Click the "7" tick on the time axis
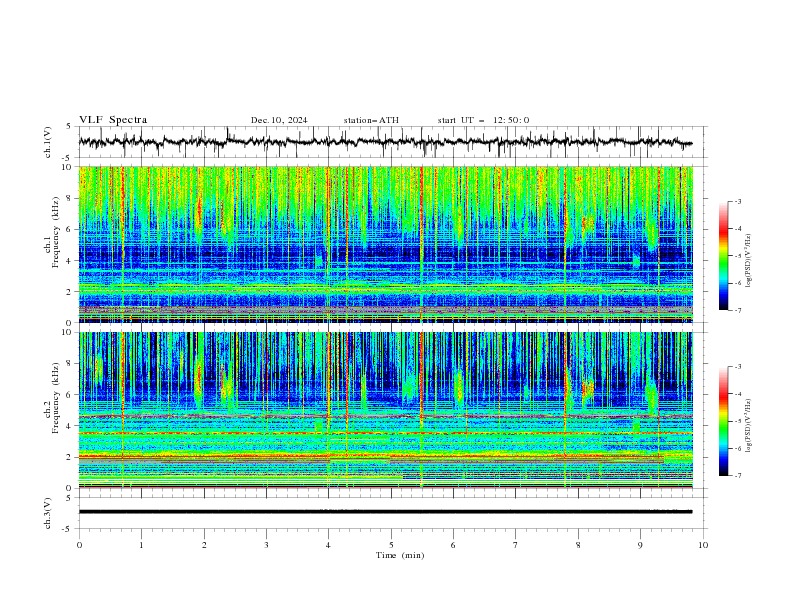Image resolution: width=792 pixels, height=612 pixels. click(x=516, y=545)
